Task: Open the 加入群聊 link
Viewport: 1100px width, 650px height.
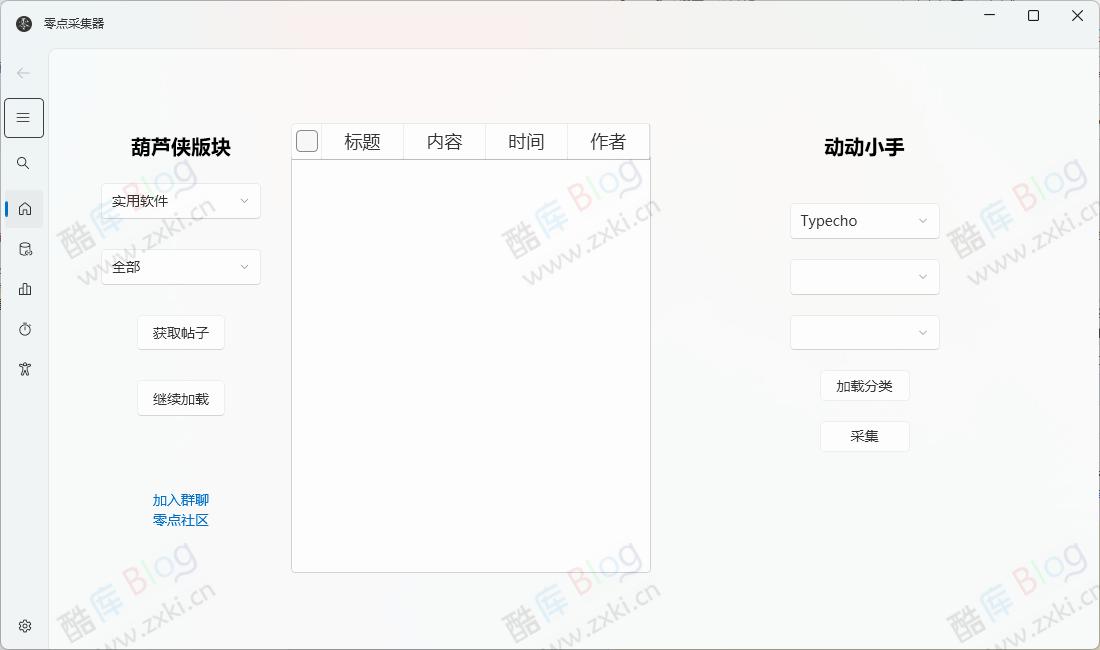Action: tap(180, 499)
